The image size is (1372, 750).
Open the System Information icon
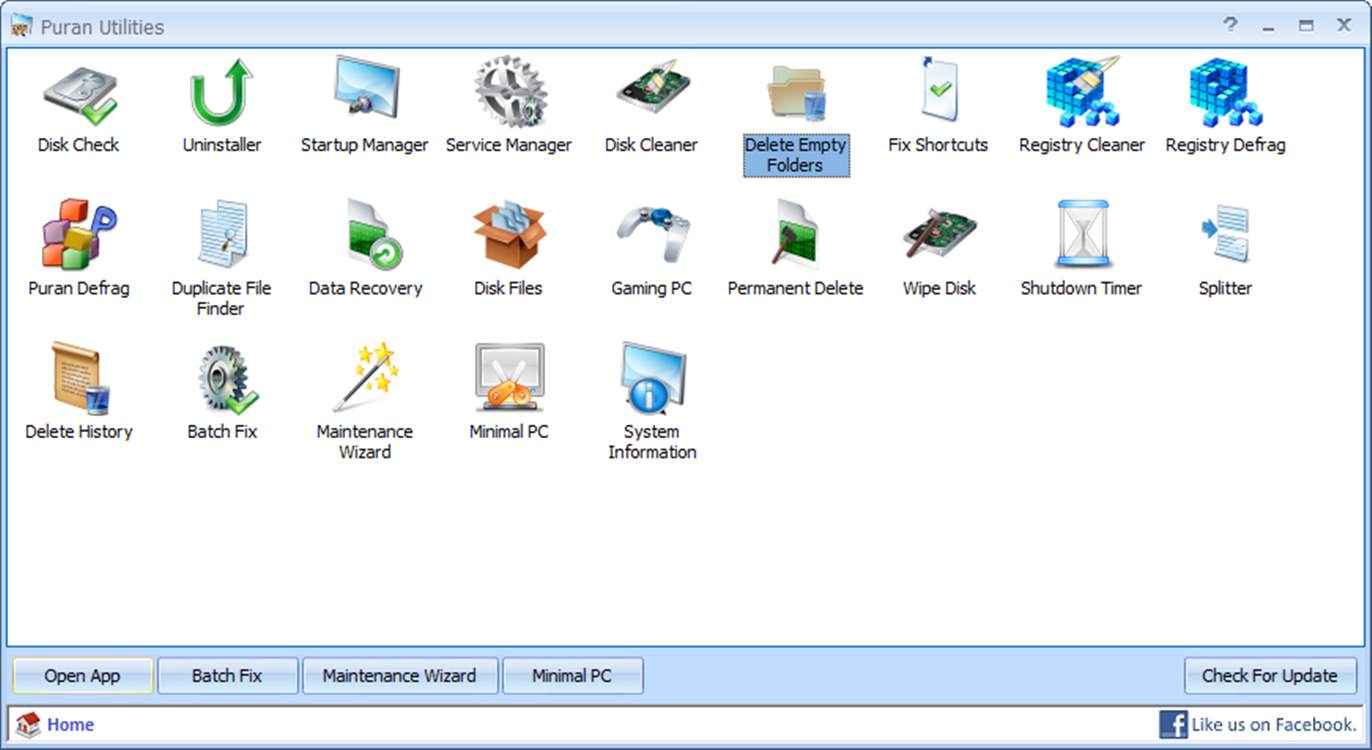point(652,378)
